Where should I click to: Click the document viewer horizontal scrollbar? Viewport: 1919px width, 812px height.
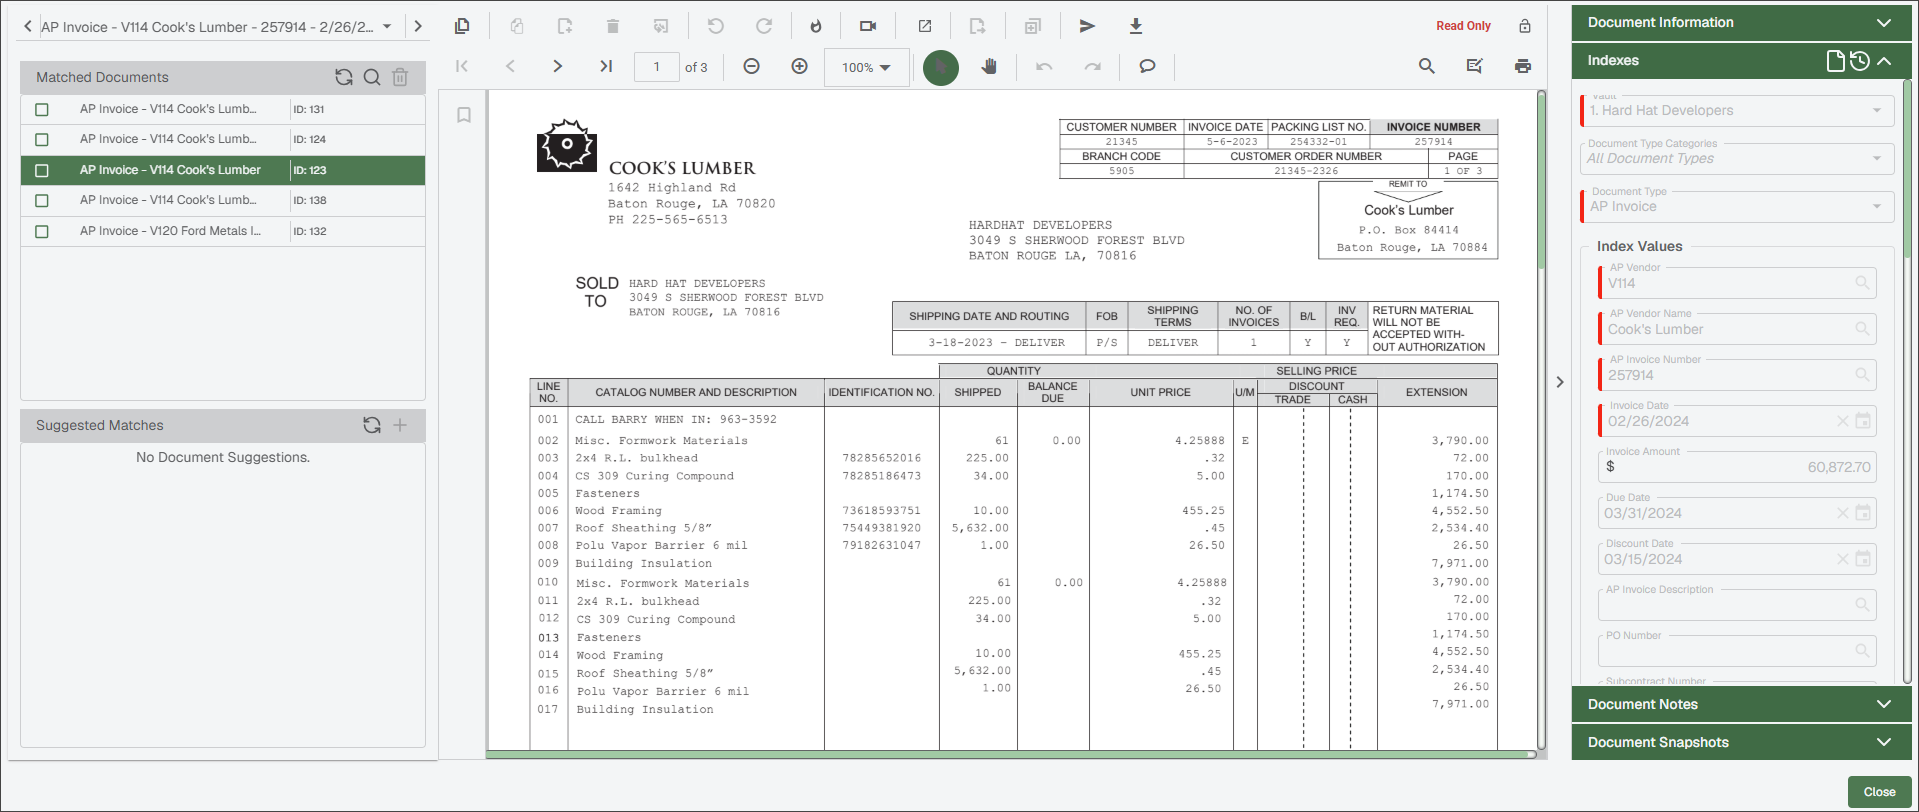tap(1010, 755)
